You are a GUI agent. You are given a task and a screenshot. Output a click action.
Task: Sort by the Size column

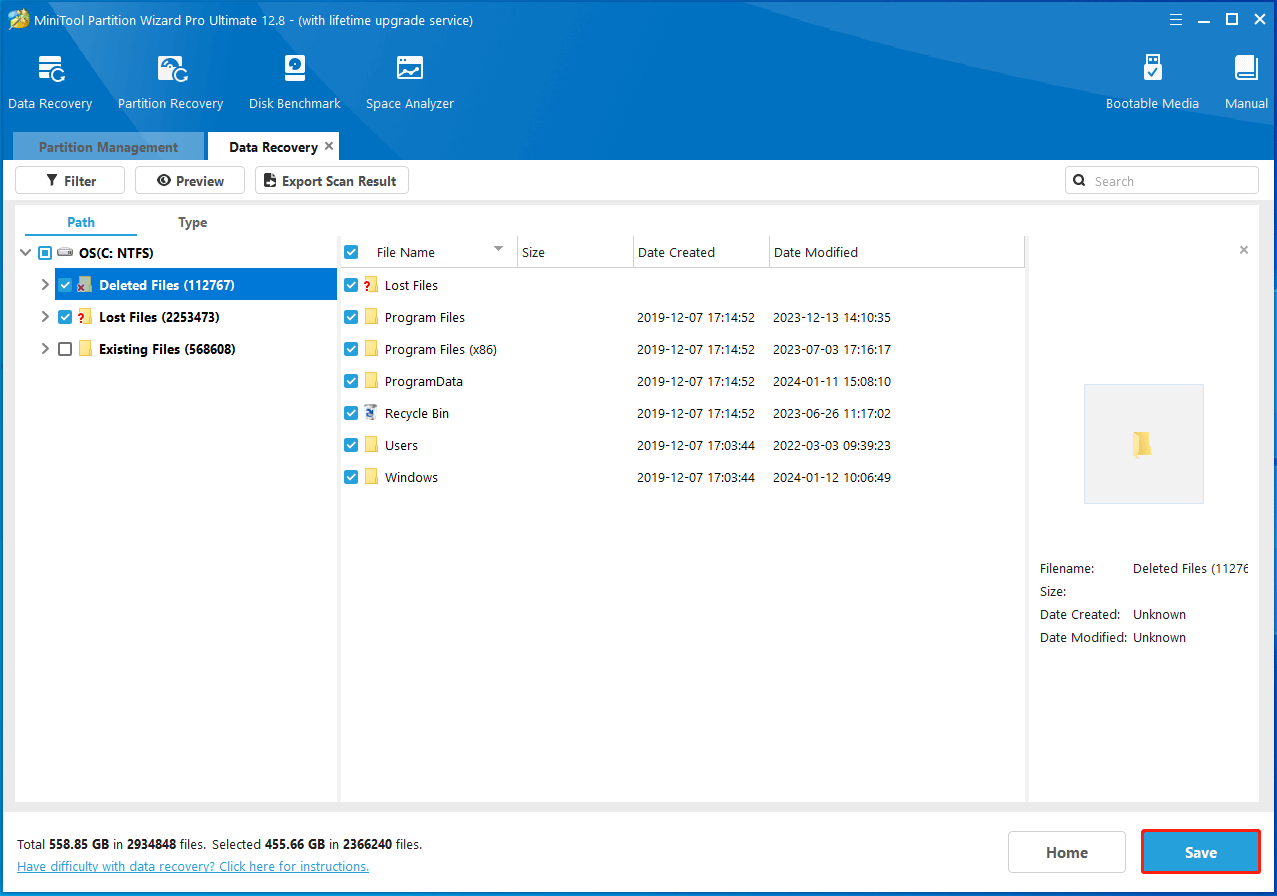click(x=575, y=252)
